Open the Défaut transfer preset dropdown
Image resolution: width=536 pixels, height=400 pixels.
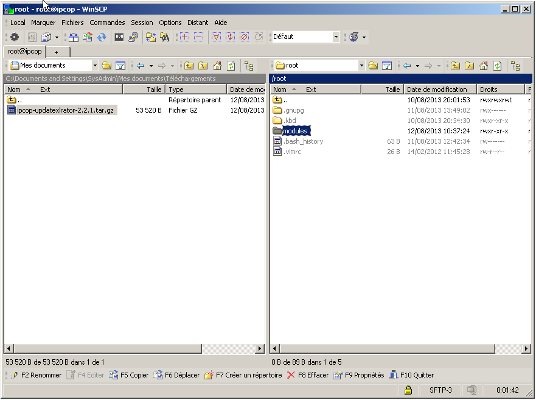pyautogui.click(x=336, y=37)
